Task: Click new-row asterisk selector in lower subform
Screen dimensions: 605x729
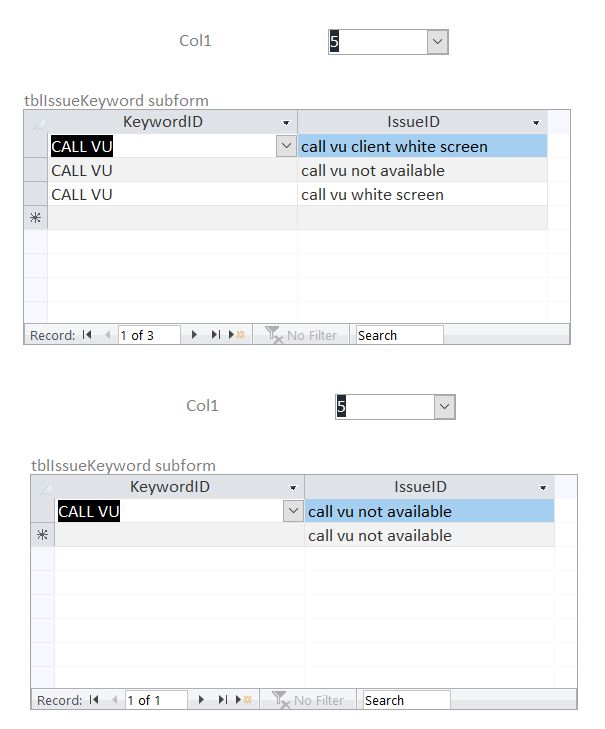Action: click(42, 535)
